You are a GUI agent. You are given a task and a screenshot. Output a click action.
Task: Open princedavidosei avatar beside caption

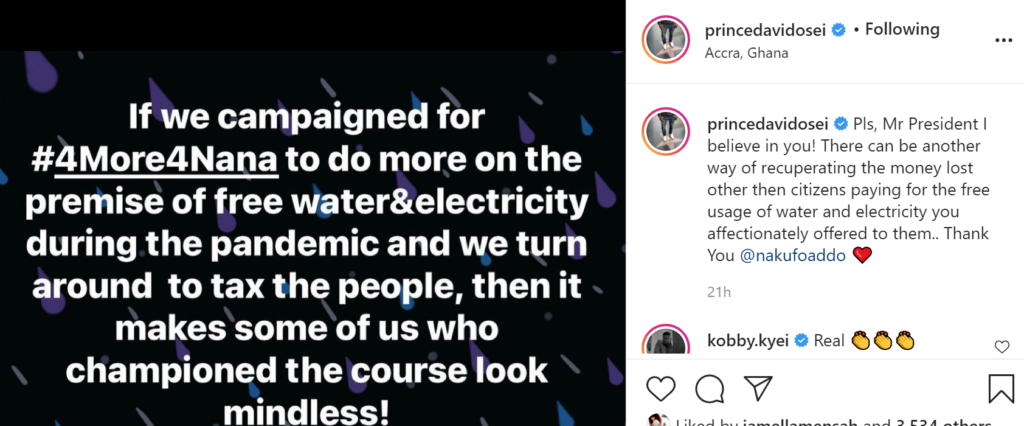pos(665,131)
